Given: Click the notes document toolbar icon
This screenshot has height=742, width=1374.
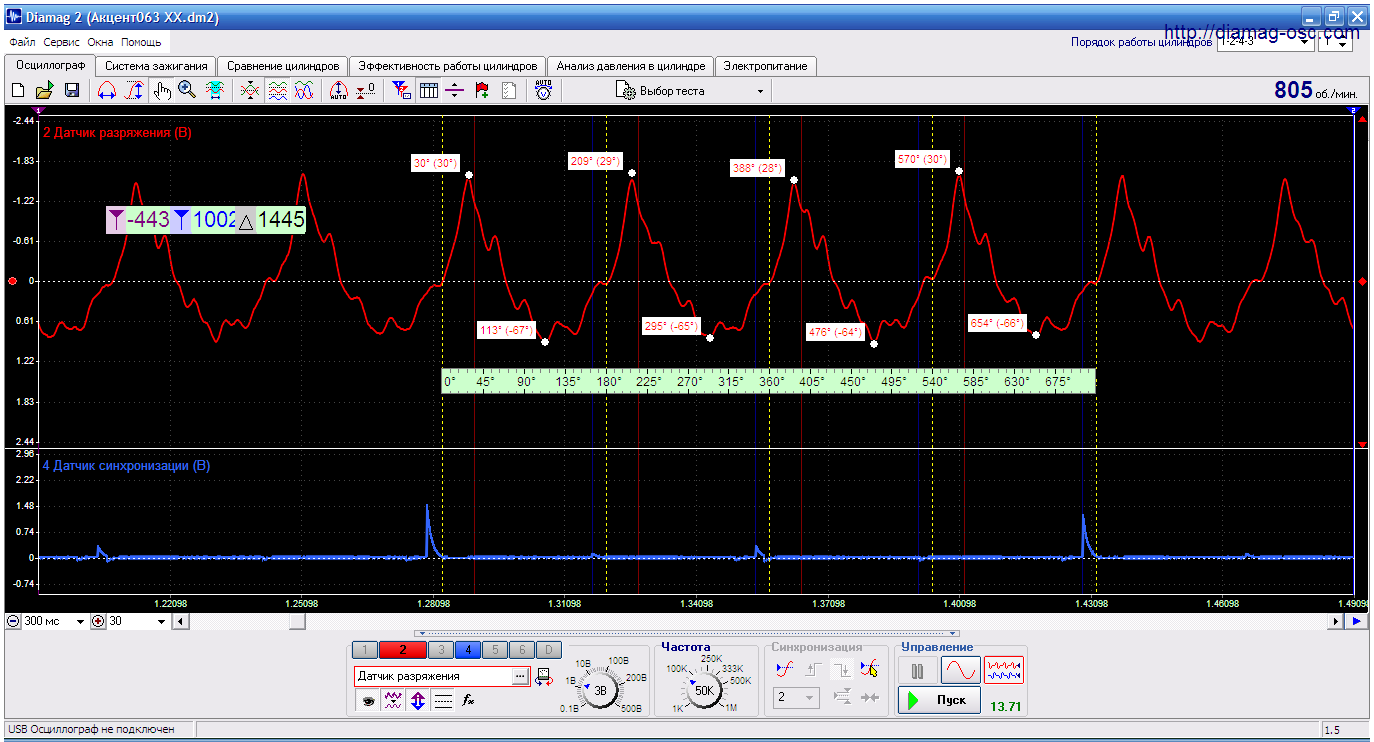Looking at the screenshot, I should point(509,91).
